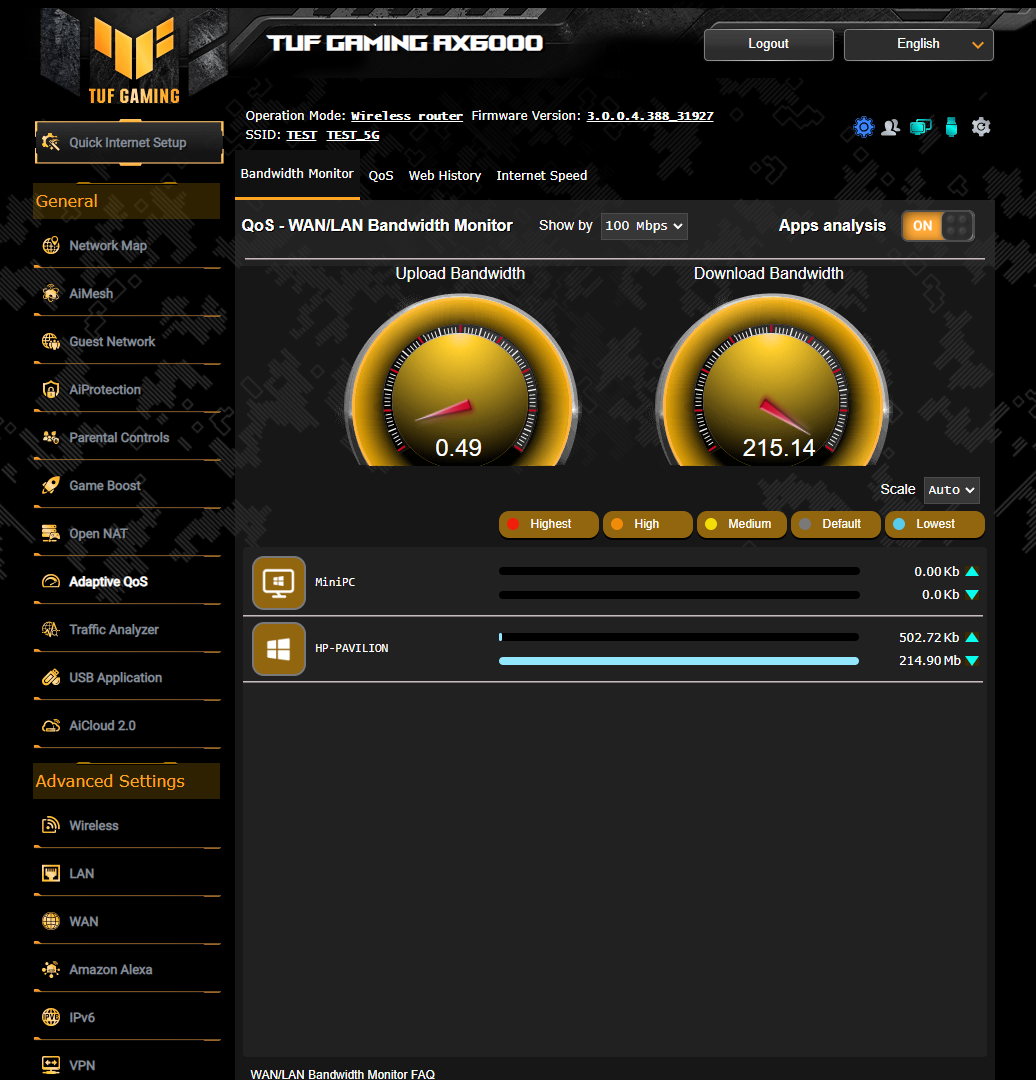The image size is (1036, 1080).
Task: Click the 214.90 Mb download value
Action: (x=929, y=661)
